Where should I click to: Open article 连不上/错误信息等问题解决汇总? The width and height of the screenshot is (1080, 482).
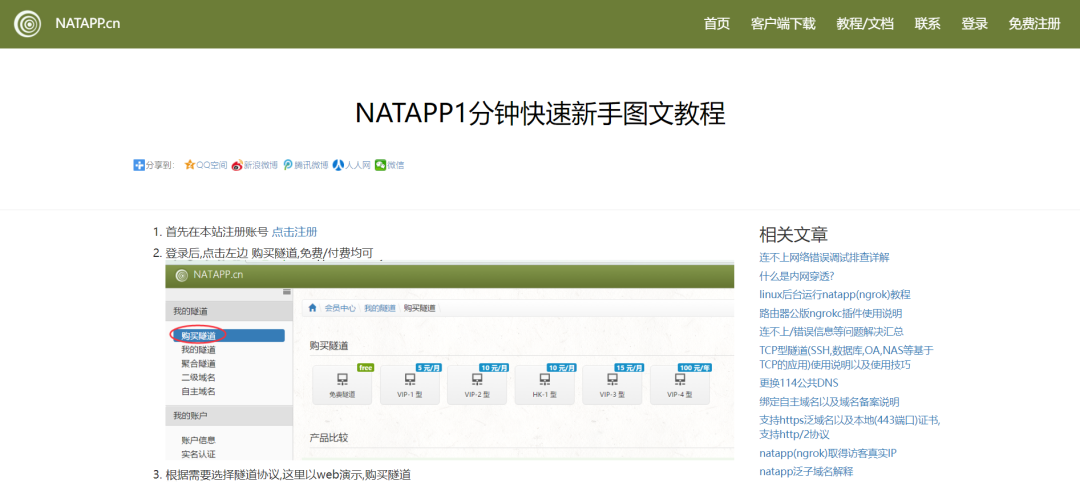pyautogui.click(x=831, y=332)
